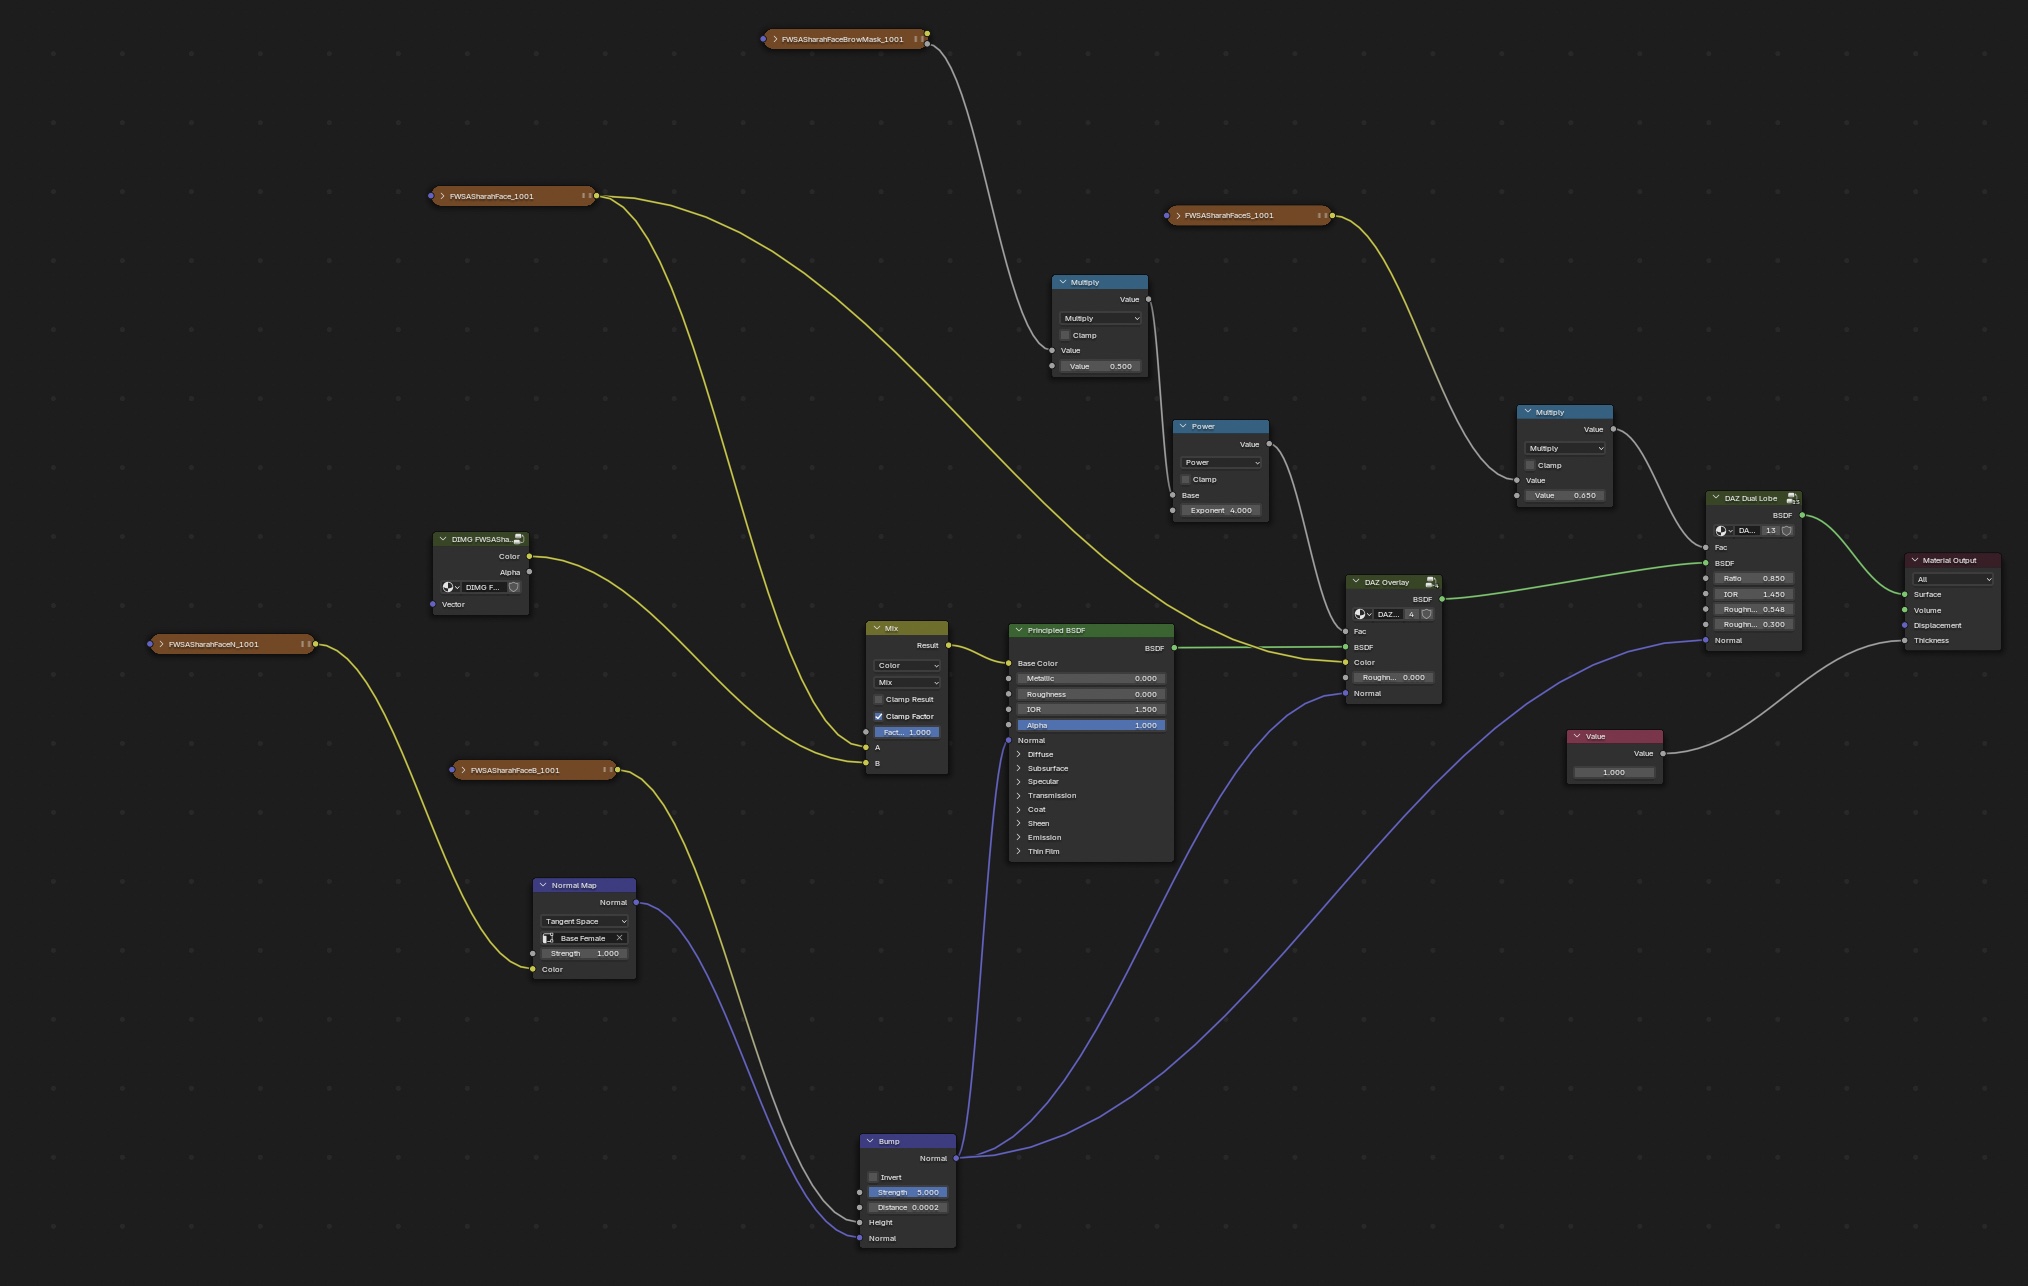The image size is (2028, 1286).
Task: Click Alpha slider in Principled BSDF
Action: click(x=1091, y=725)
